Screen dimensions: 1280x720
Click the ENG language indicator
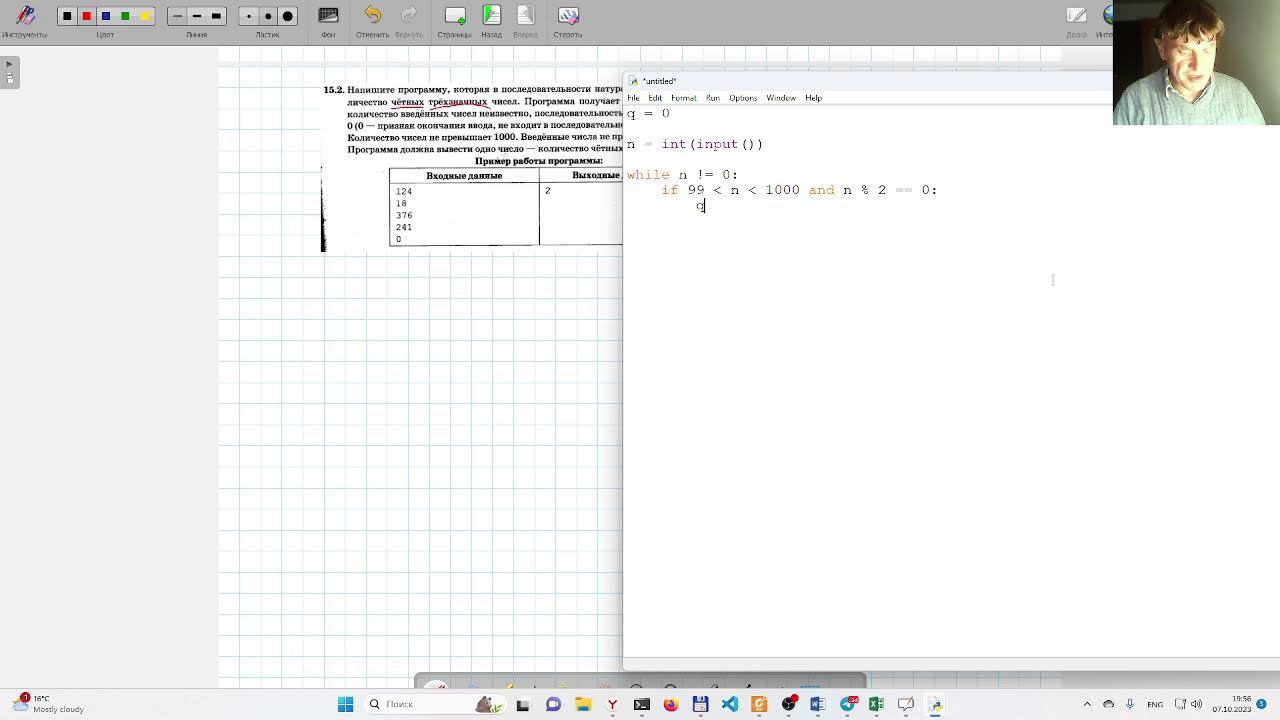(x=1155, y=704)
